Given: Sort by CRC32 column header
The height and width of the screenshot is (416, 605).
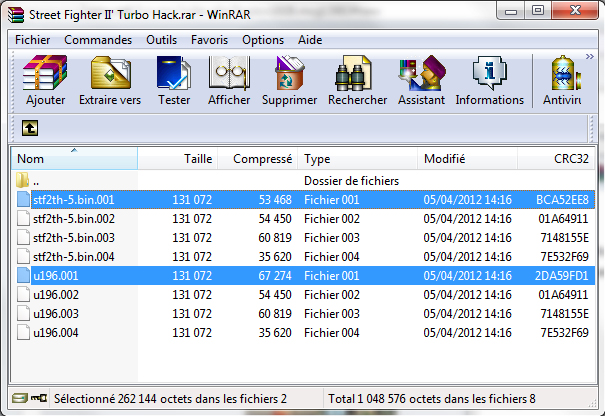Looking at the screenshot, I should pyautogui.click(x=573, y=159).
